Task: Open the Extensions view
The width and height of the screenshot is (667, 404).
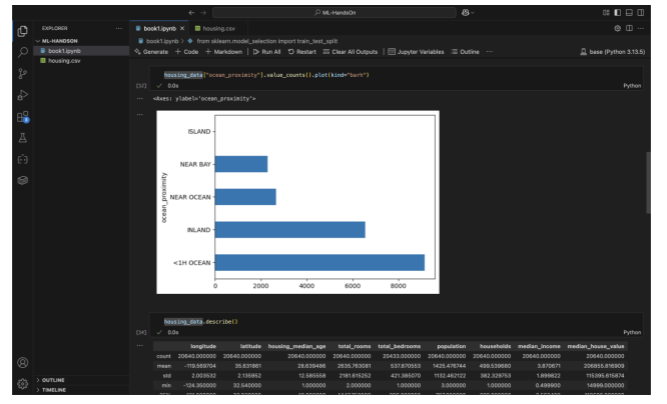Action: (x=23, y=117)
